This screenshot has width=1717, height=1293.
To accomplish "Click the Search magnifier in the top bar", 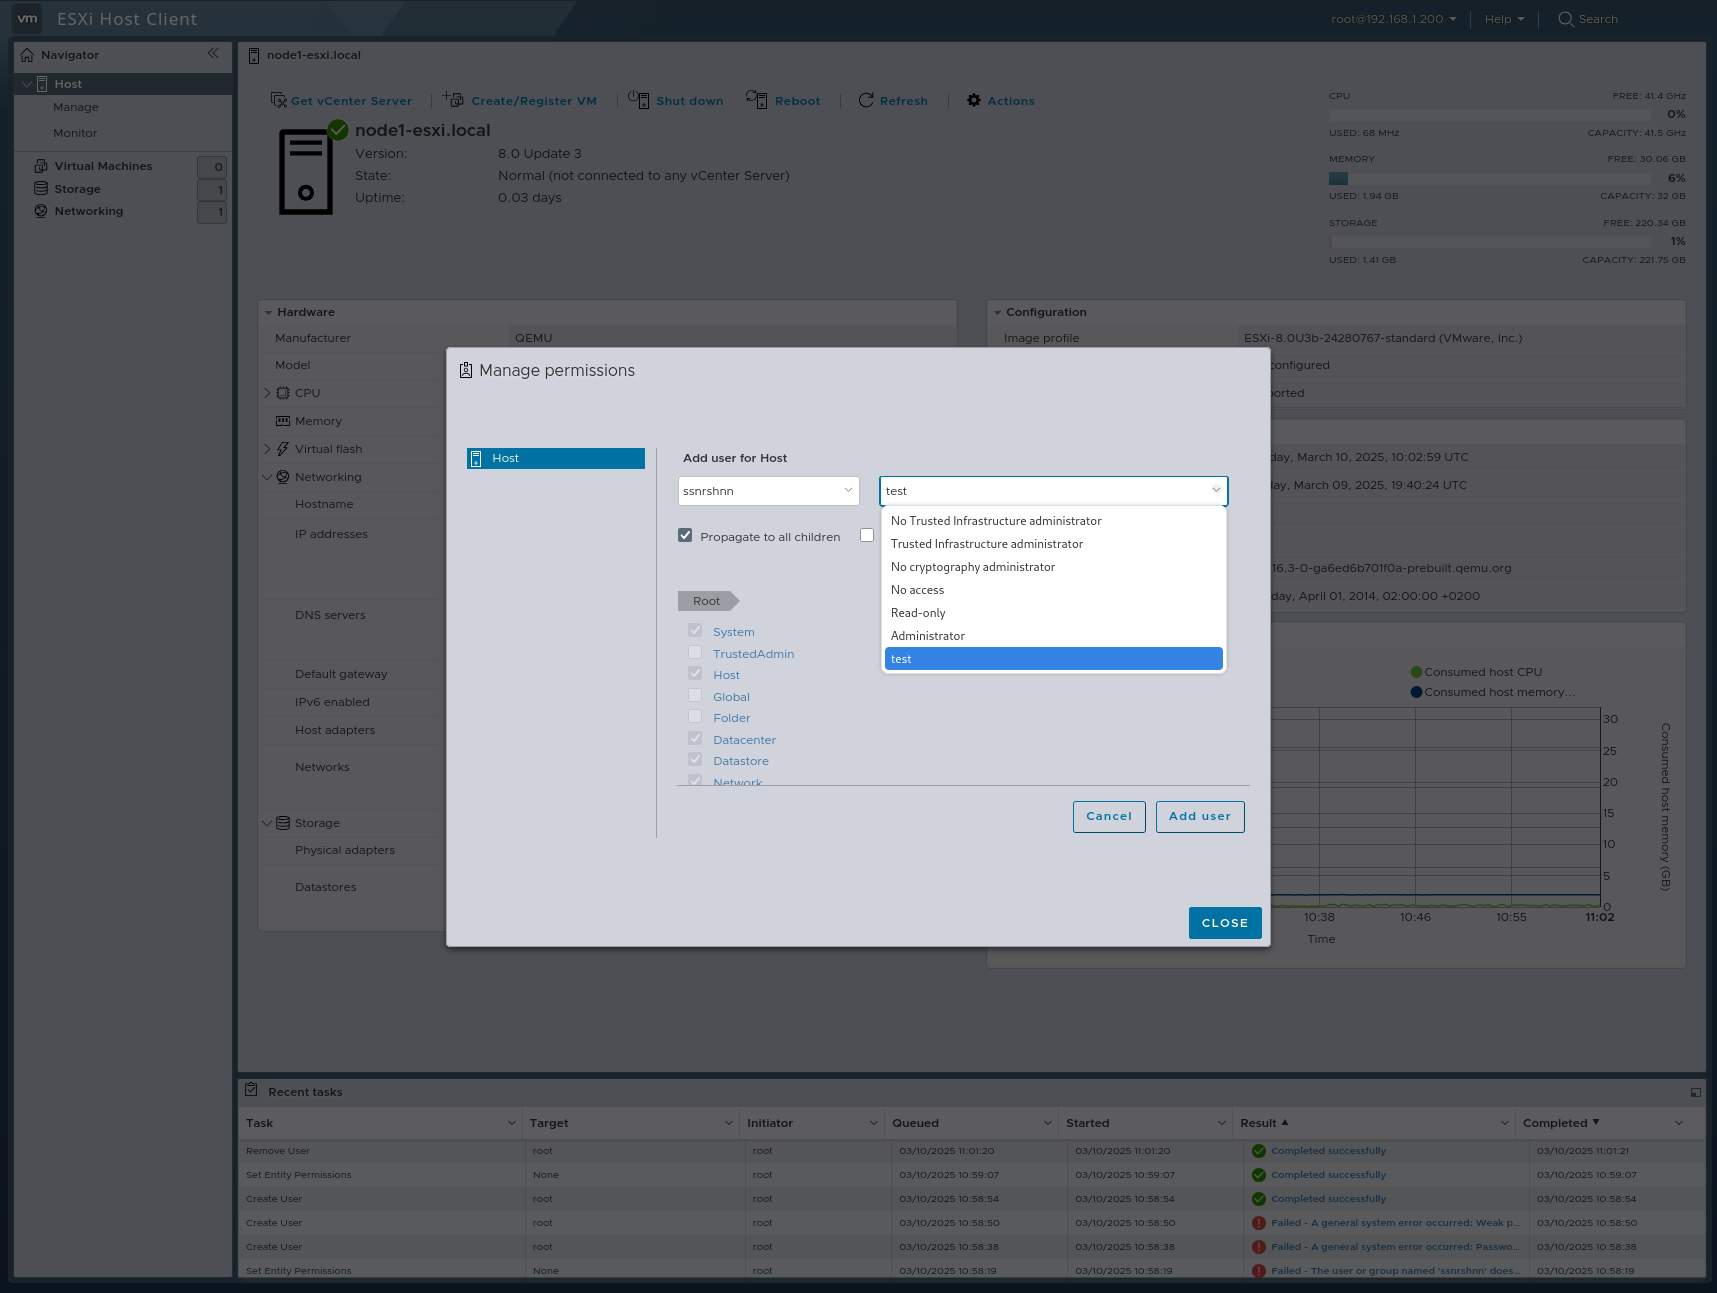I will tap(1564, 19).
